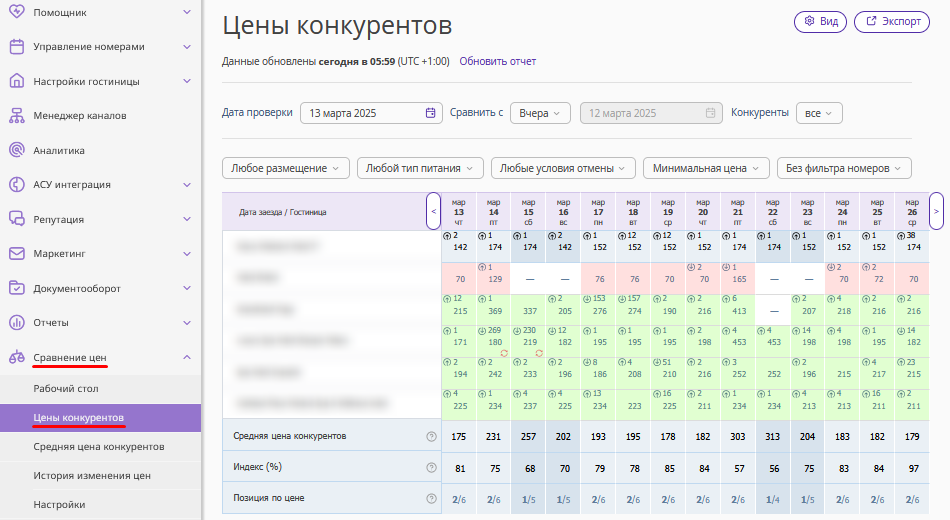This screenshot has width=950, height=520.
Task: Click the red refresh icon under 219
Action: 539,353
